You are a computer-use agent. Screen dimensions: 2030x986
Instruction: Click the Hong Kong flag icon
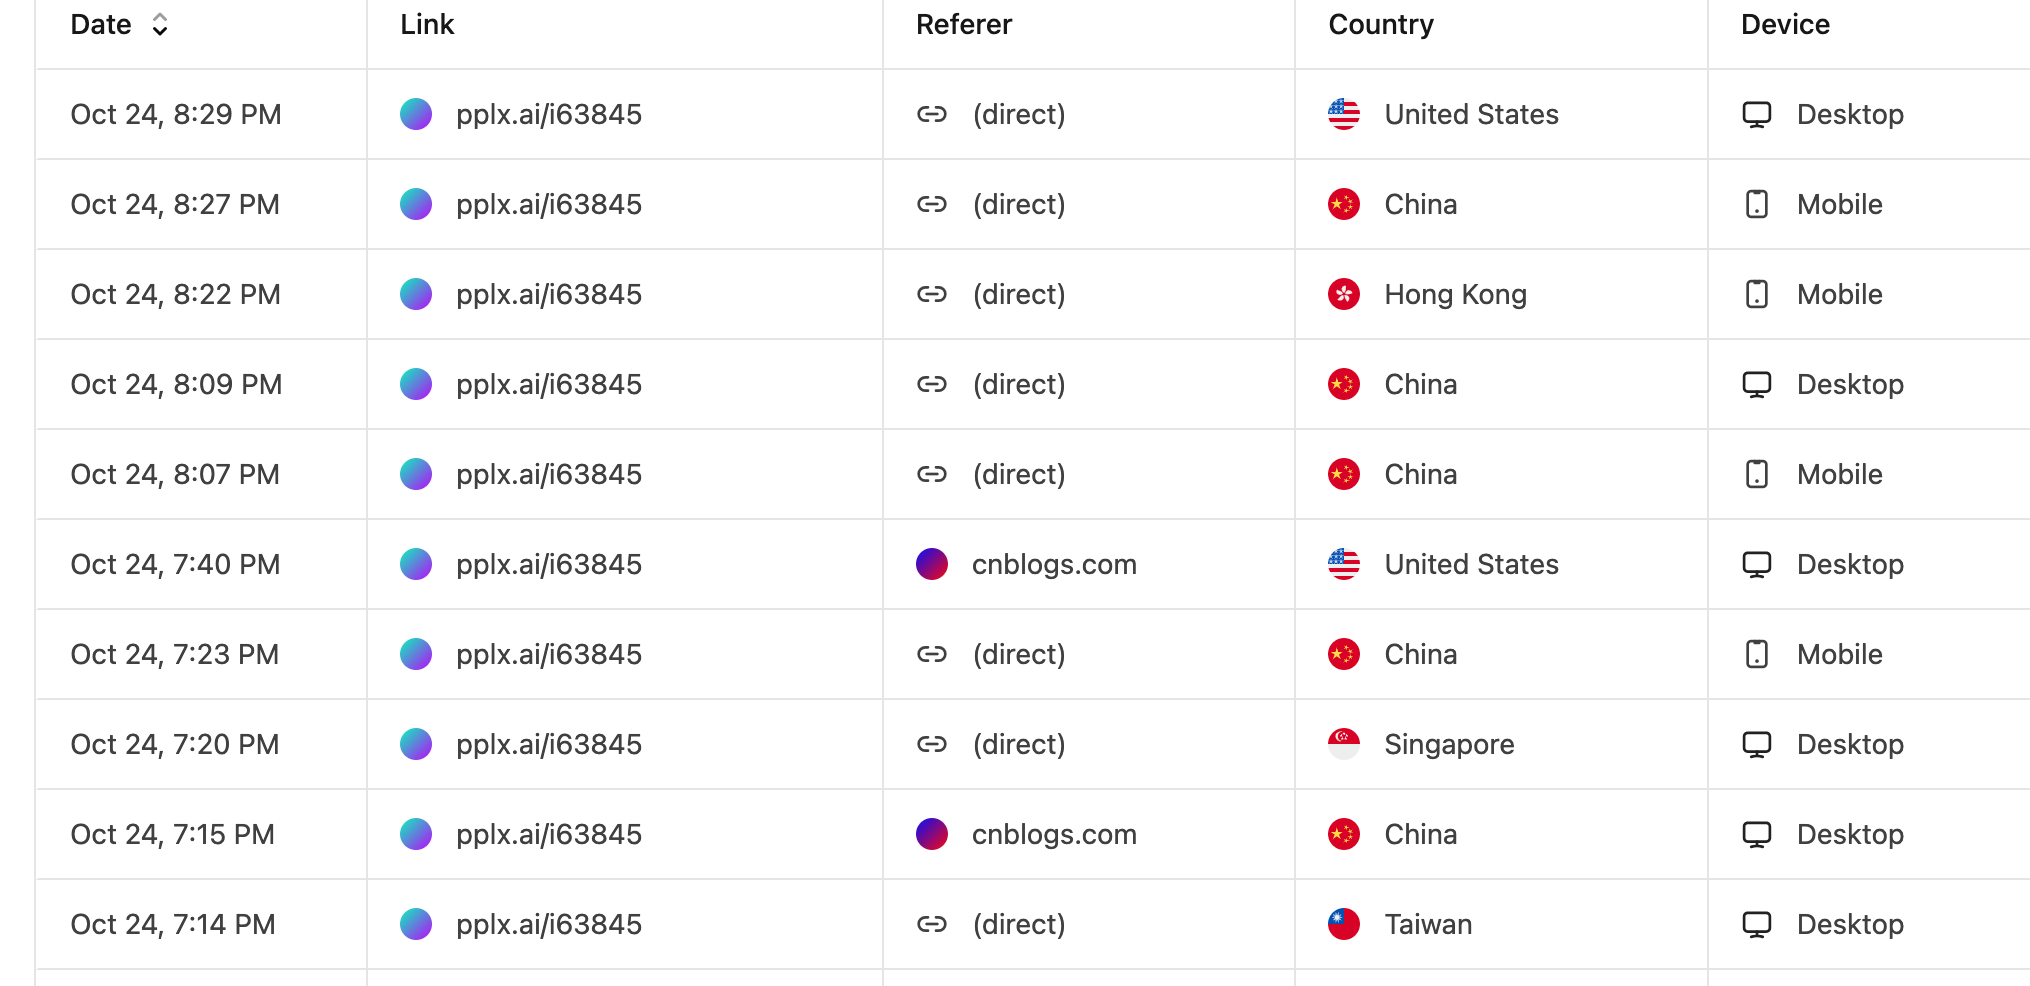click(1343, 294)
